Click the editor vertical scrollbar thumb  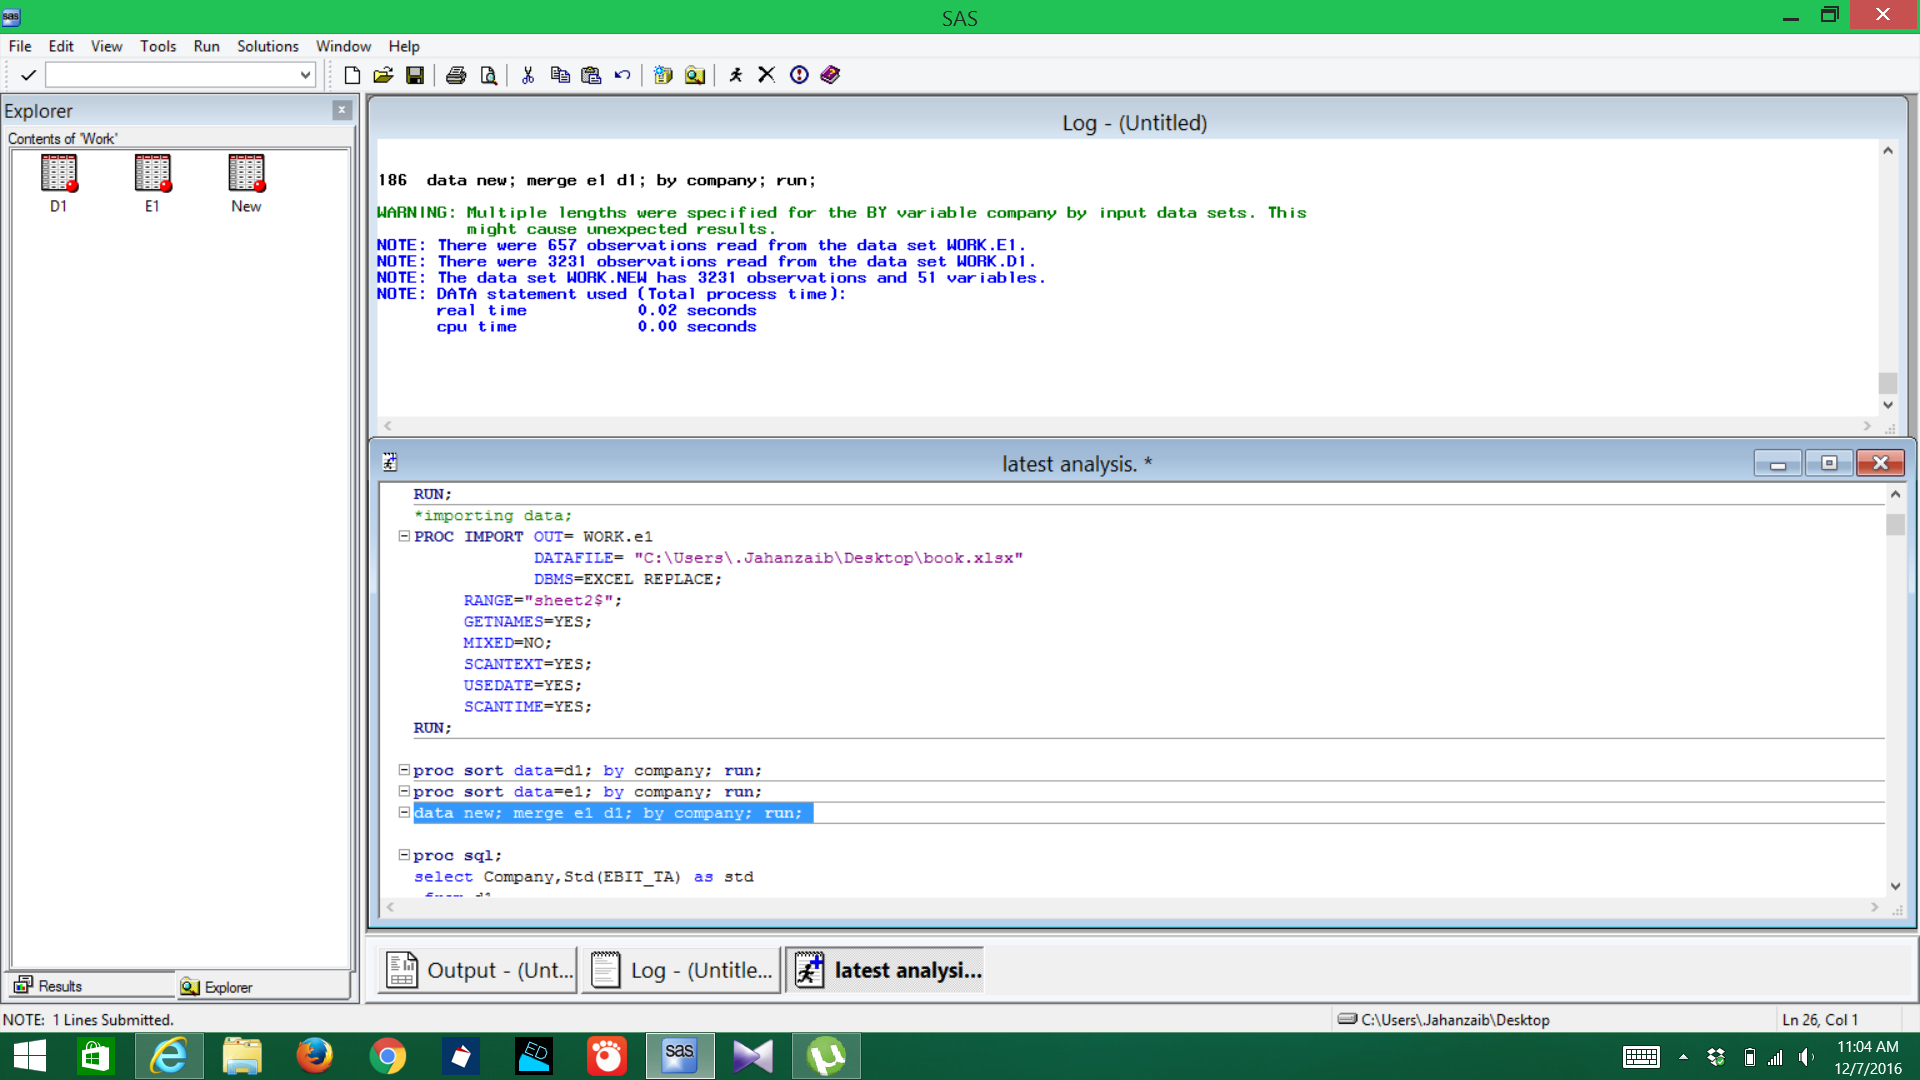(x=1895, y=525)
